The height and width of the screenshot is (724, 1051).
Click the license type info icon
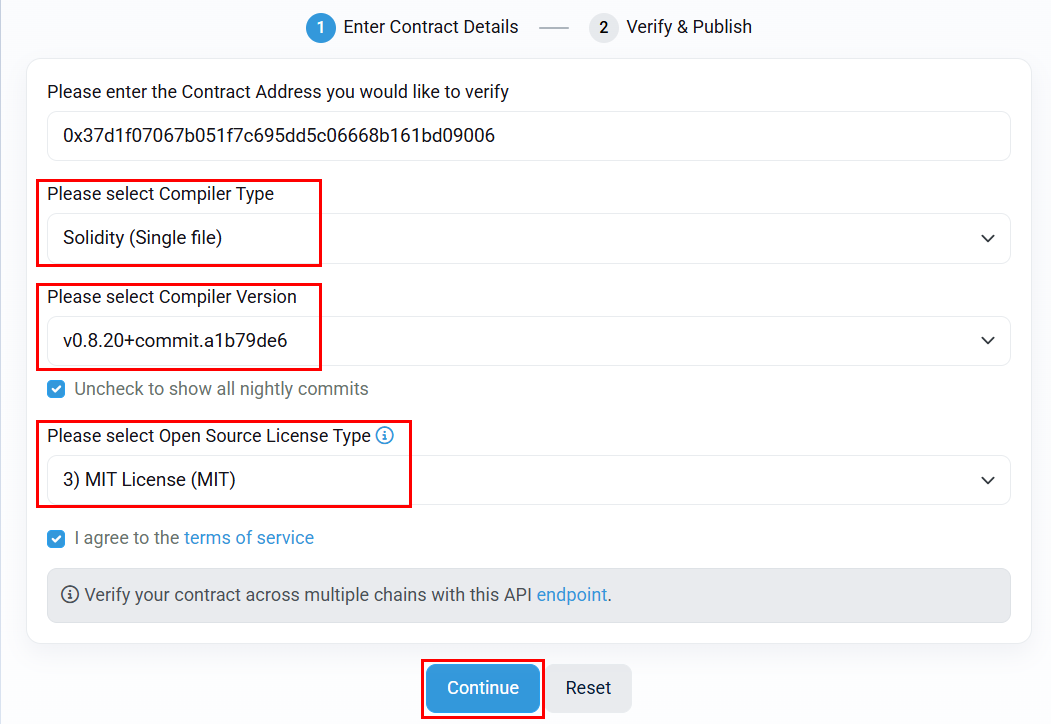pos(385,436)
